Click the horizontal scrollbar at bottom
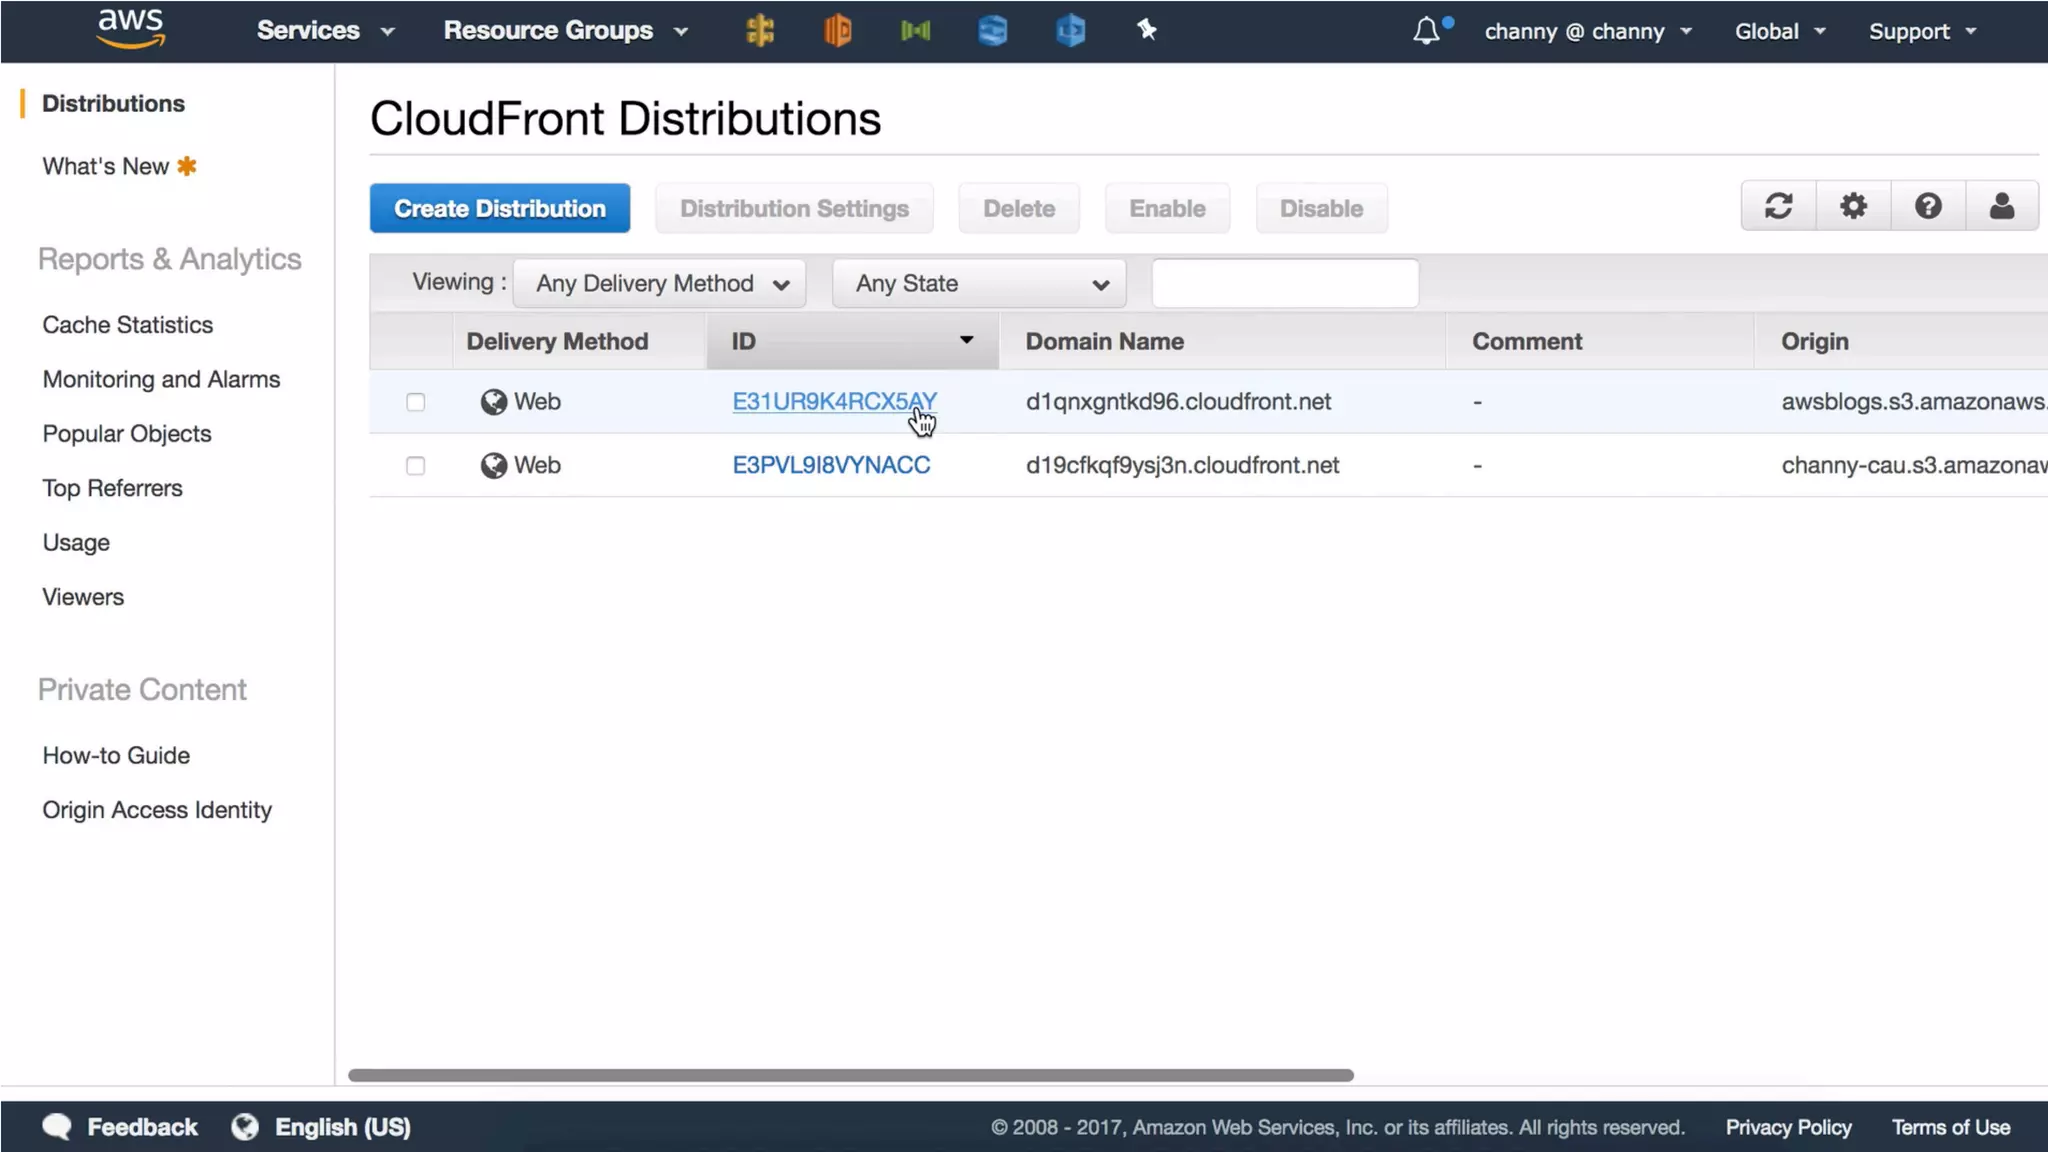 click(x=850, y=1075)
